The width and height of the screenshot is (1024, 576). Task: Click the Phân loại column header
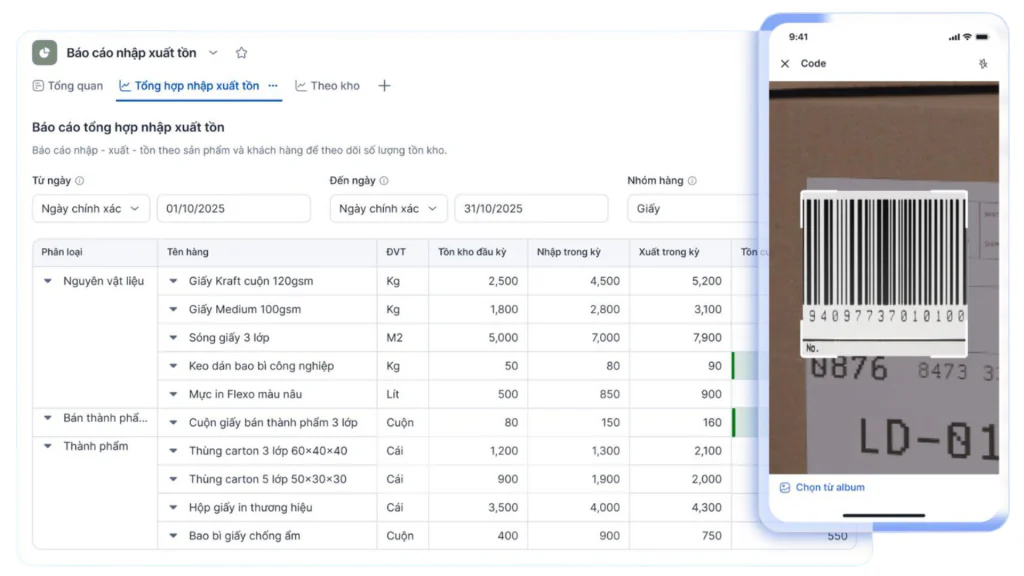(x=95, y=252)
